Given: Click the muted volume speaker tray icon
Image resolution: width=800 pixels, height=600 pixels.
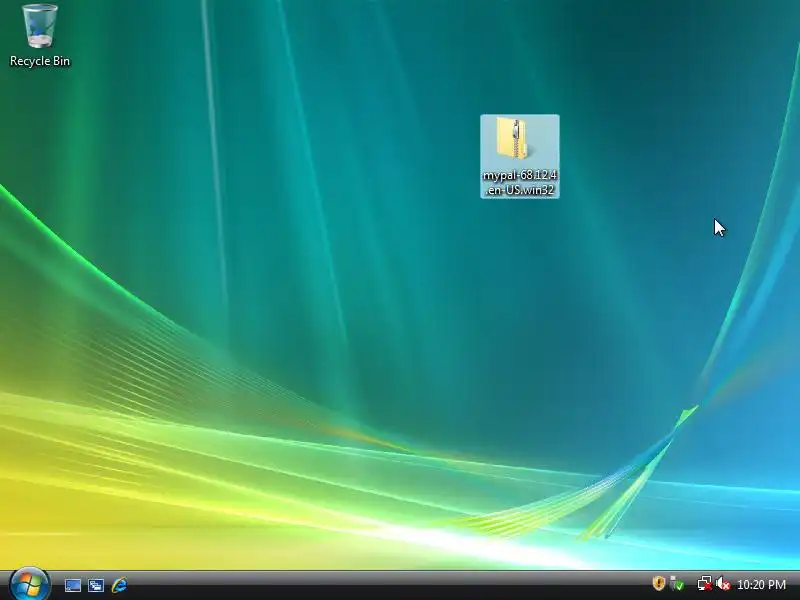Looking at the screenshot, I should (722, 583).
